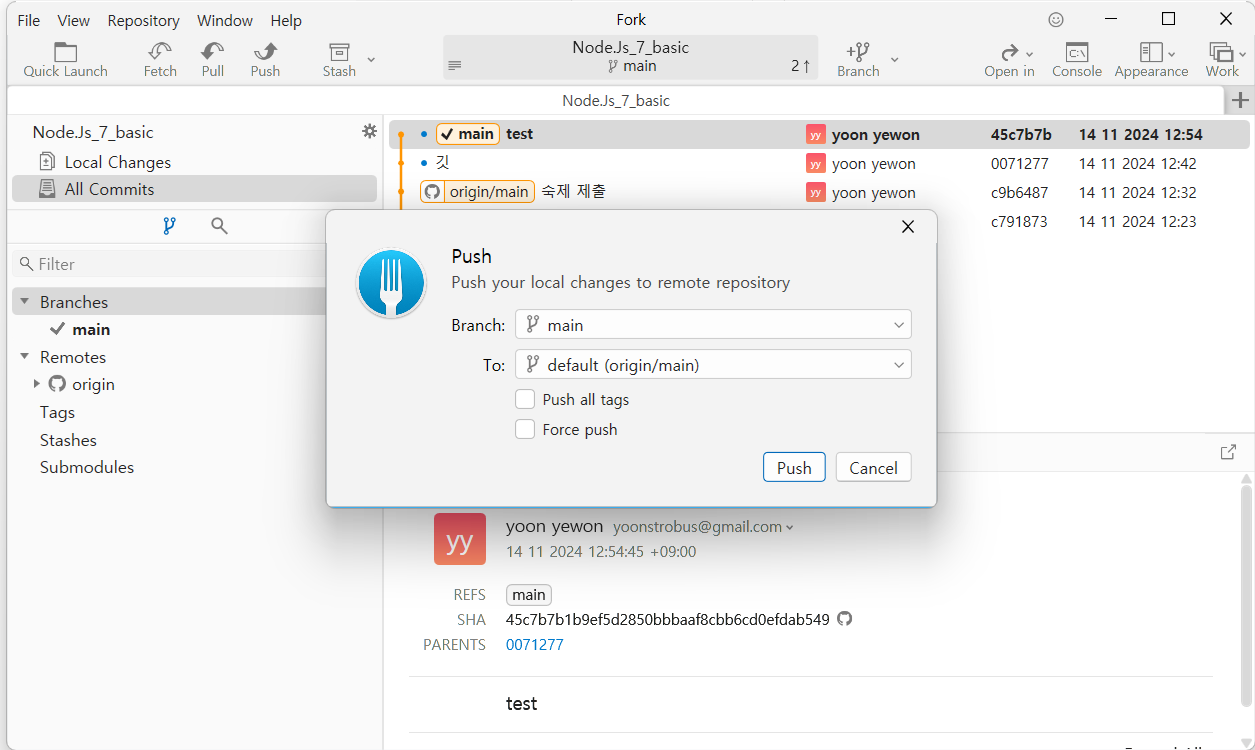Open the Help menu
Screen dimensions: 1255x750
point(286,20)
